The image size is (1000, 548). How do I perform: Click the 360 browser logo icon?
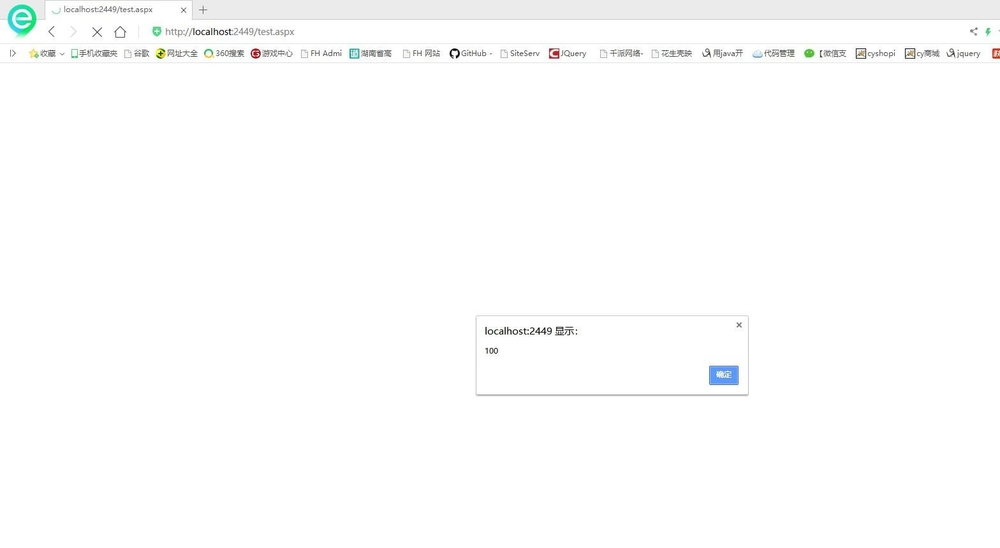point(21,19)
